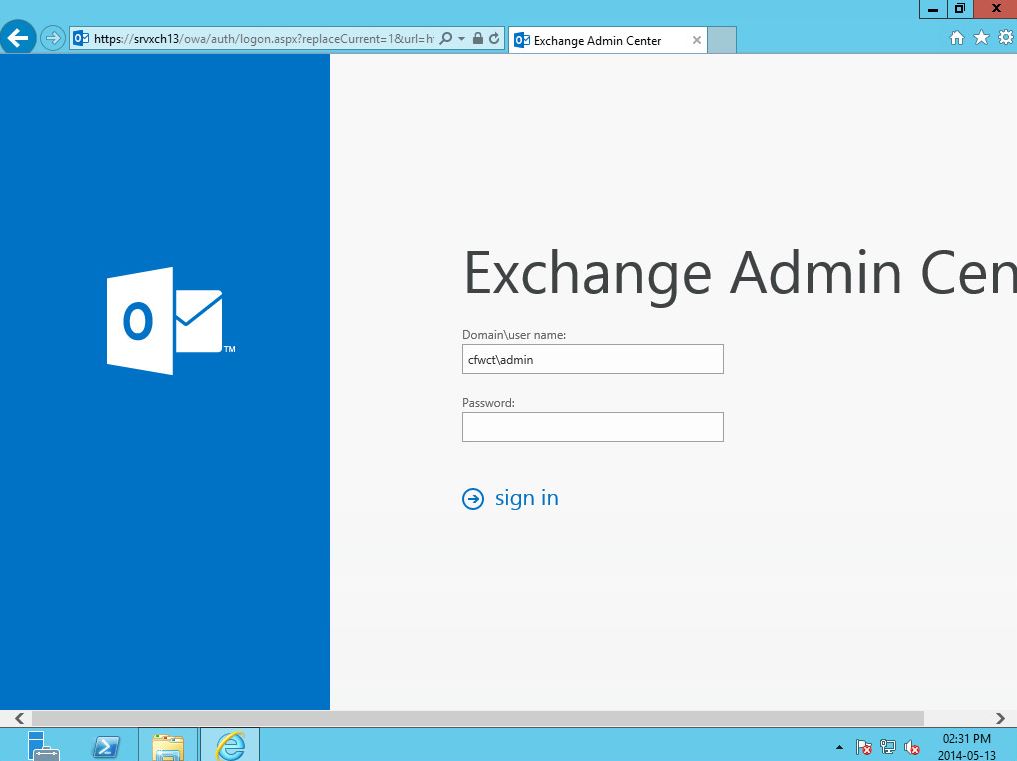Click the volume speaker icon in the tray

[x=911, y=747]
